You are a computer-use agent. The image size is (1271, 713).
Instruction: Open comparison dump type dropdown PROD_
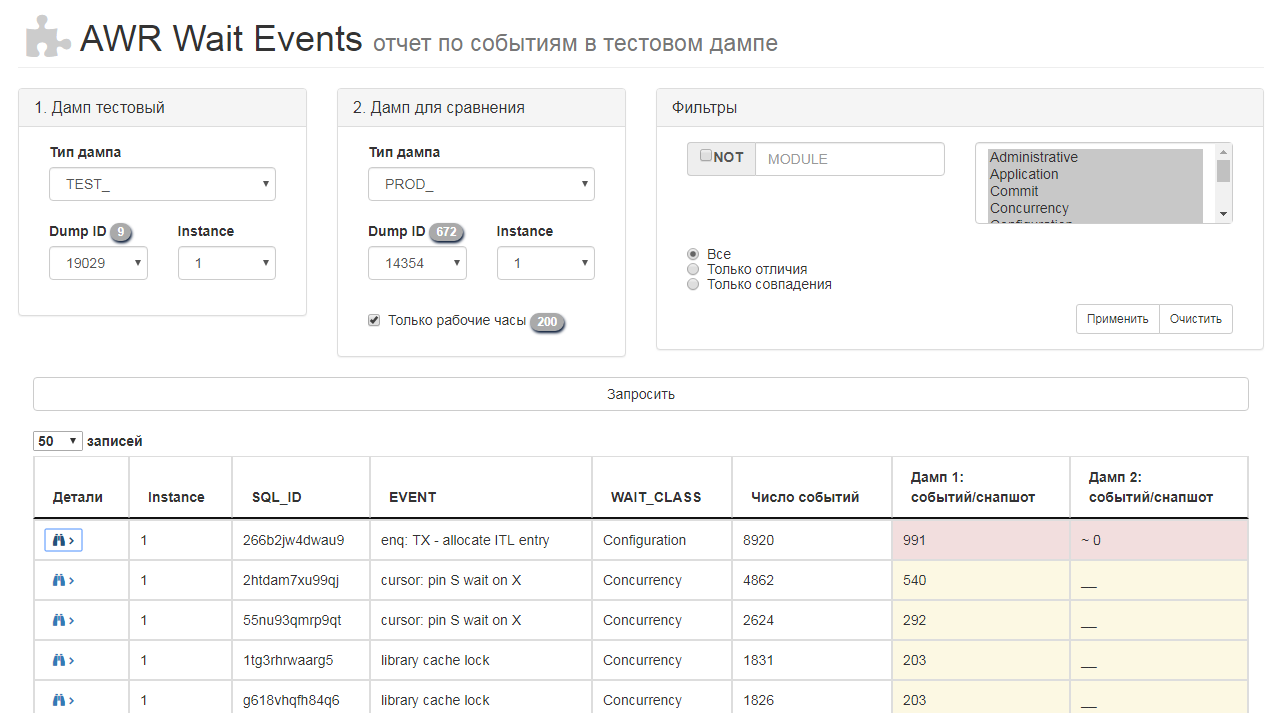[x=481, y=184]
